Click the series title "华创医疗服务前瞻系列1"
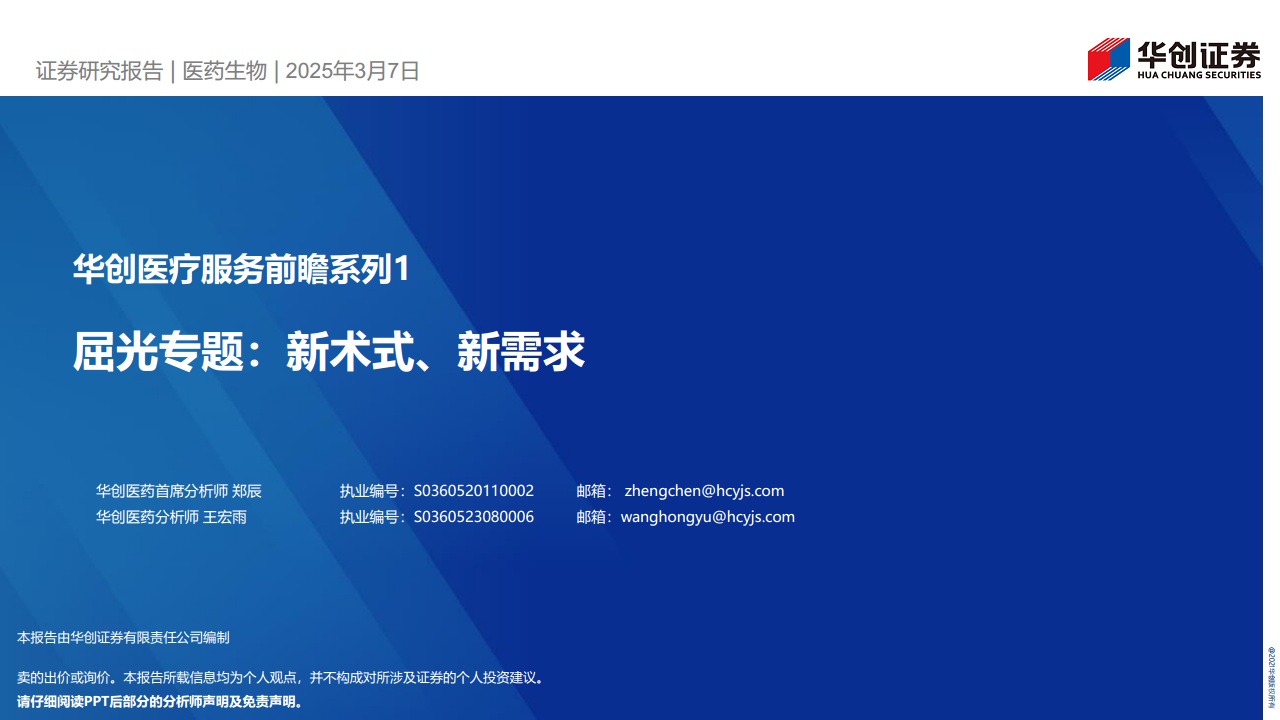 pos(242,269)
